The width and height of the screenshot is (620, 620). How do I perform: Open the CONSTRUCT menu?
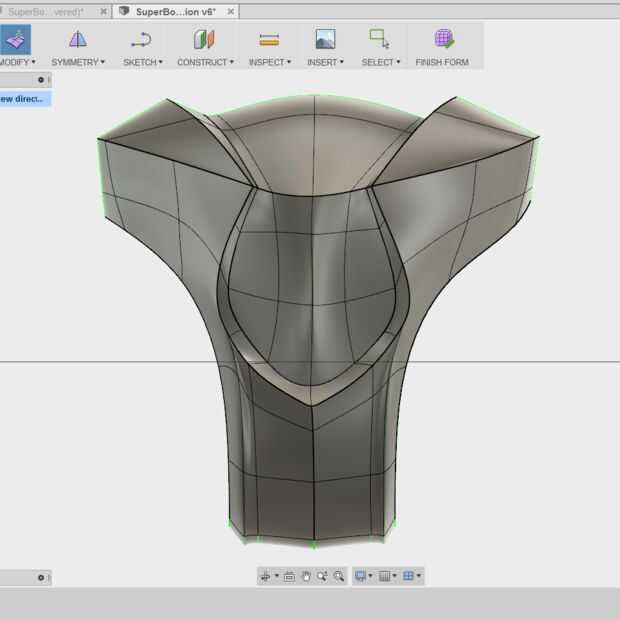pyautogui.click(x=205, y=62)
